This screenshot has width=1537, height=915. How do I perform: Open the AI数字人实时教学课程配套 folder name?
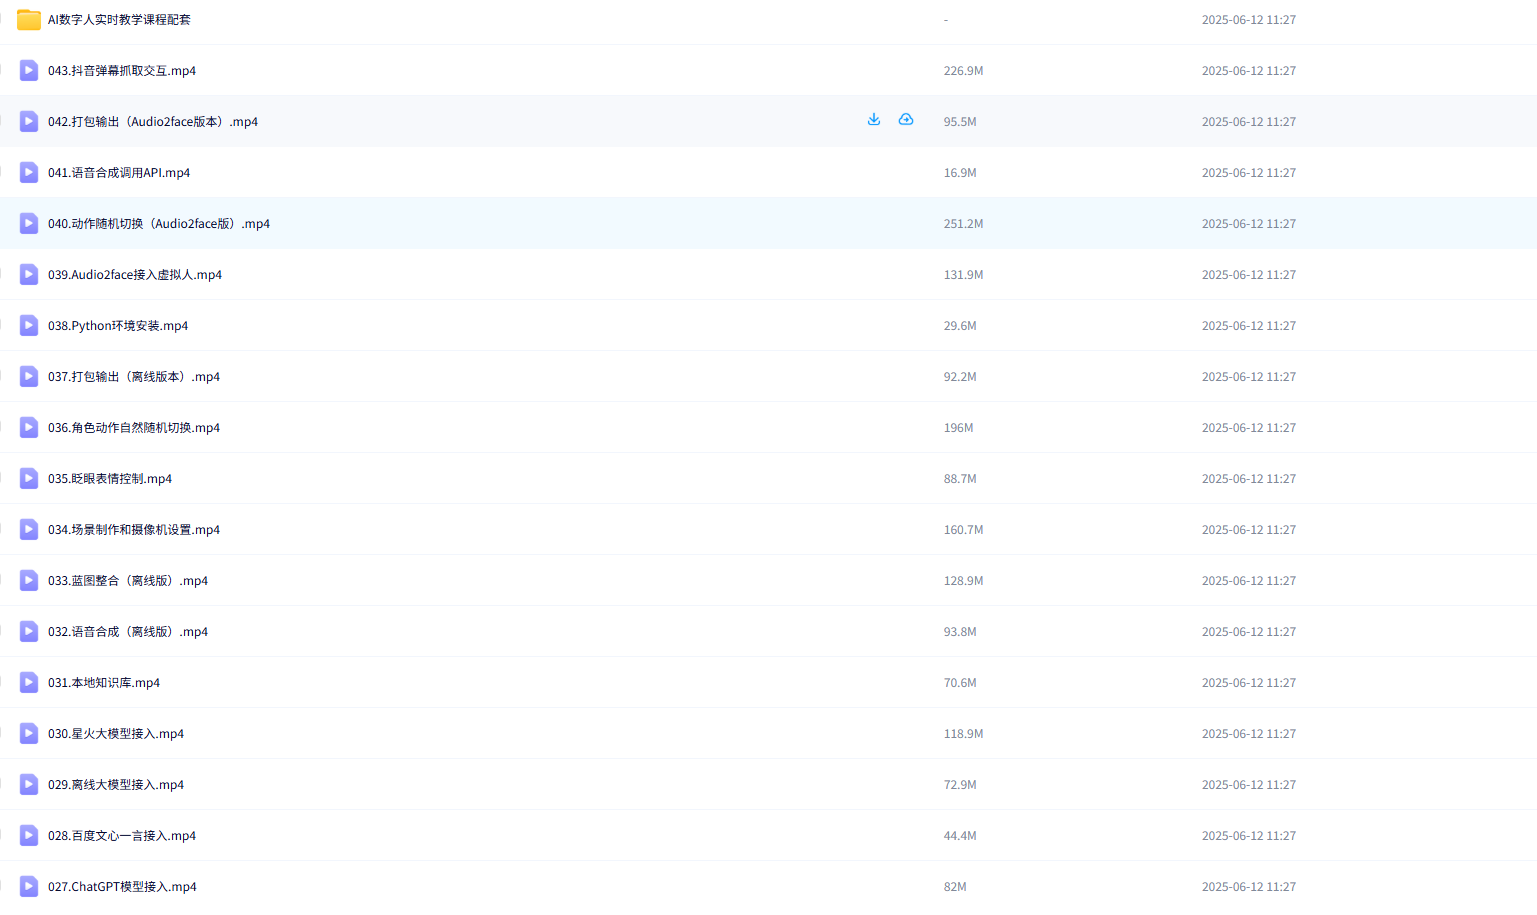119,20
